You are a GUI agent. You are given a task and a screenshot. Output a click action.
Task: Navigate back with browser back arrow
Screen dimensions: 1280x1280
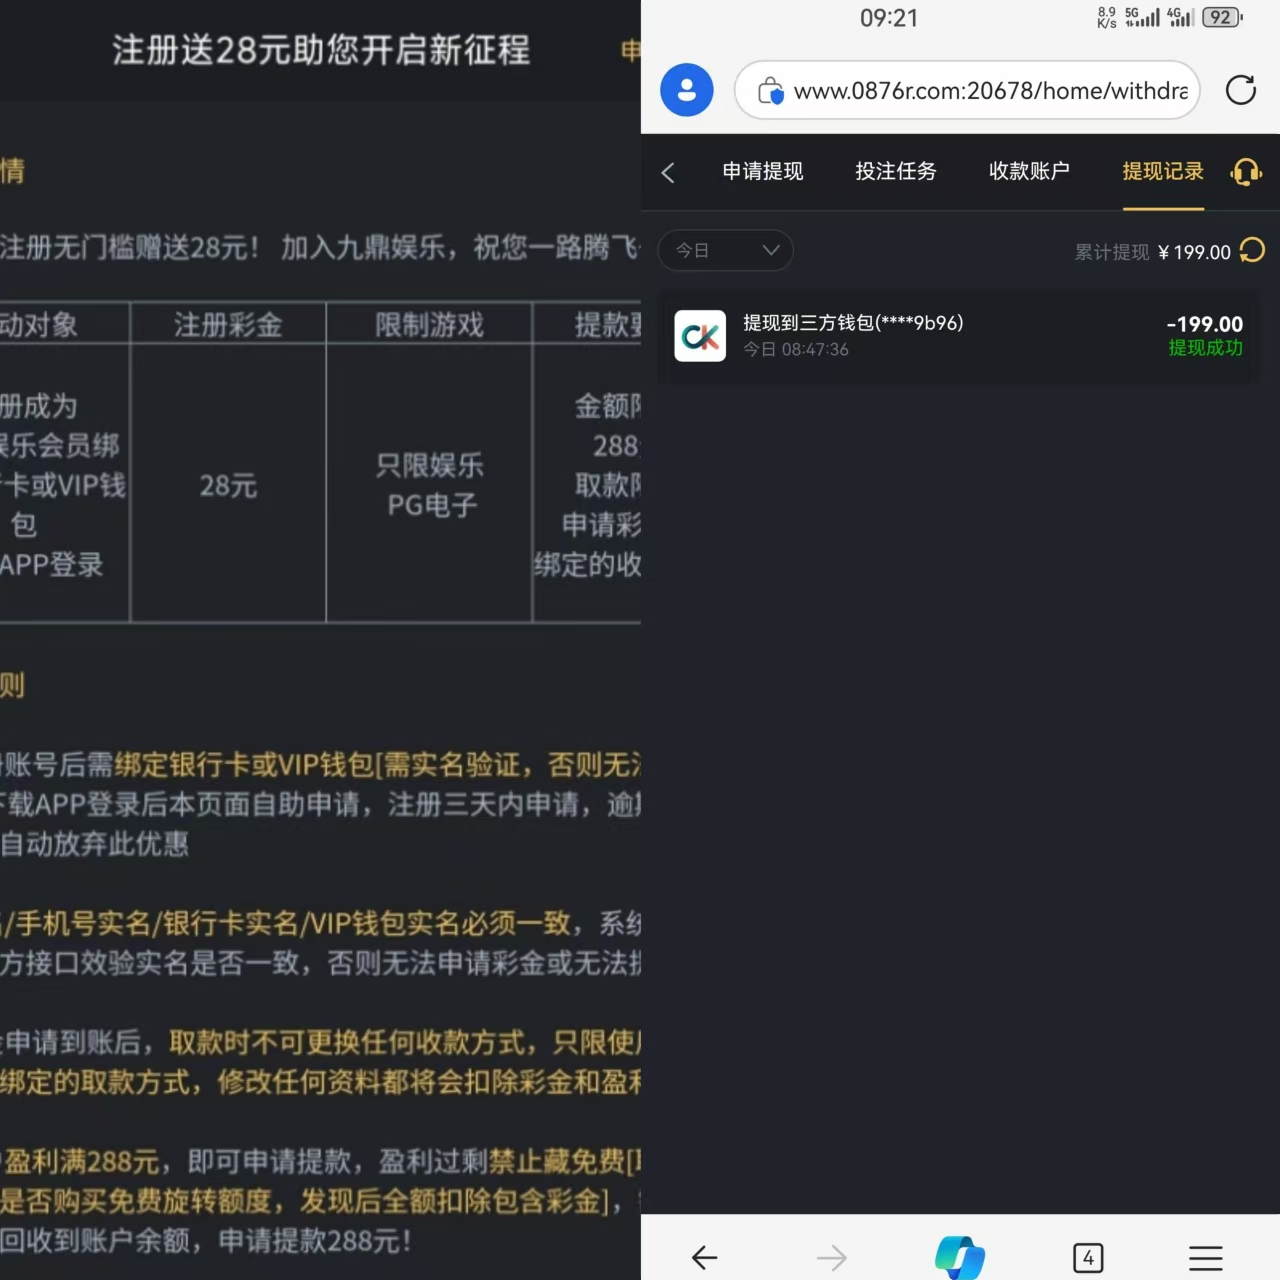click(705, 1257)
